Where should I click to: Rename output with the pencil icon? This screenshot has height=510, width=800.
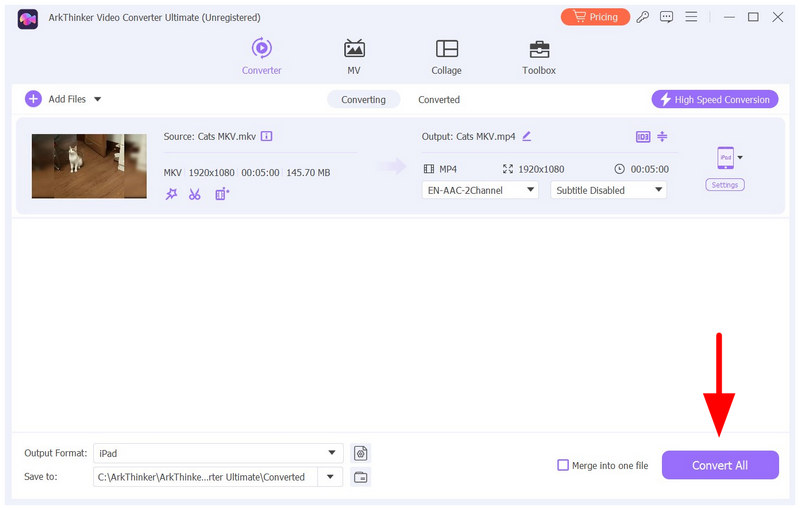coord(527,136)
